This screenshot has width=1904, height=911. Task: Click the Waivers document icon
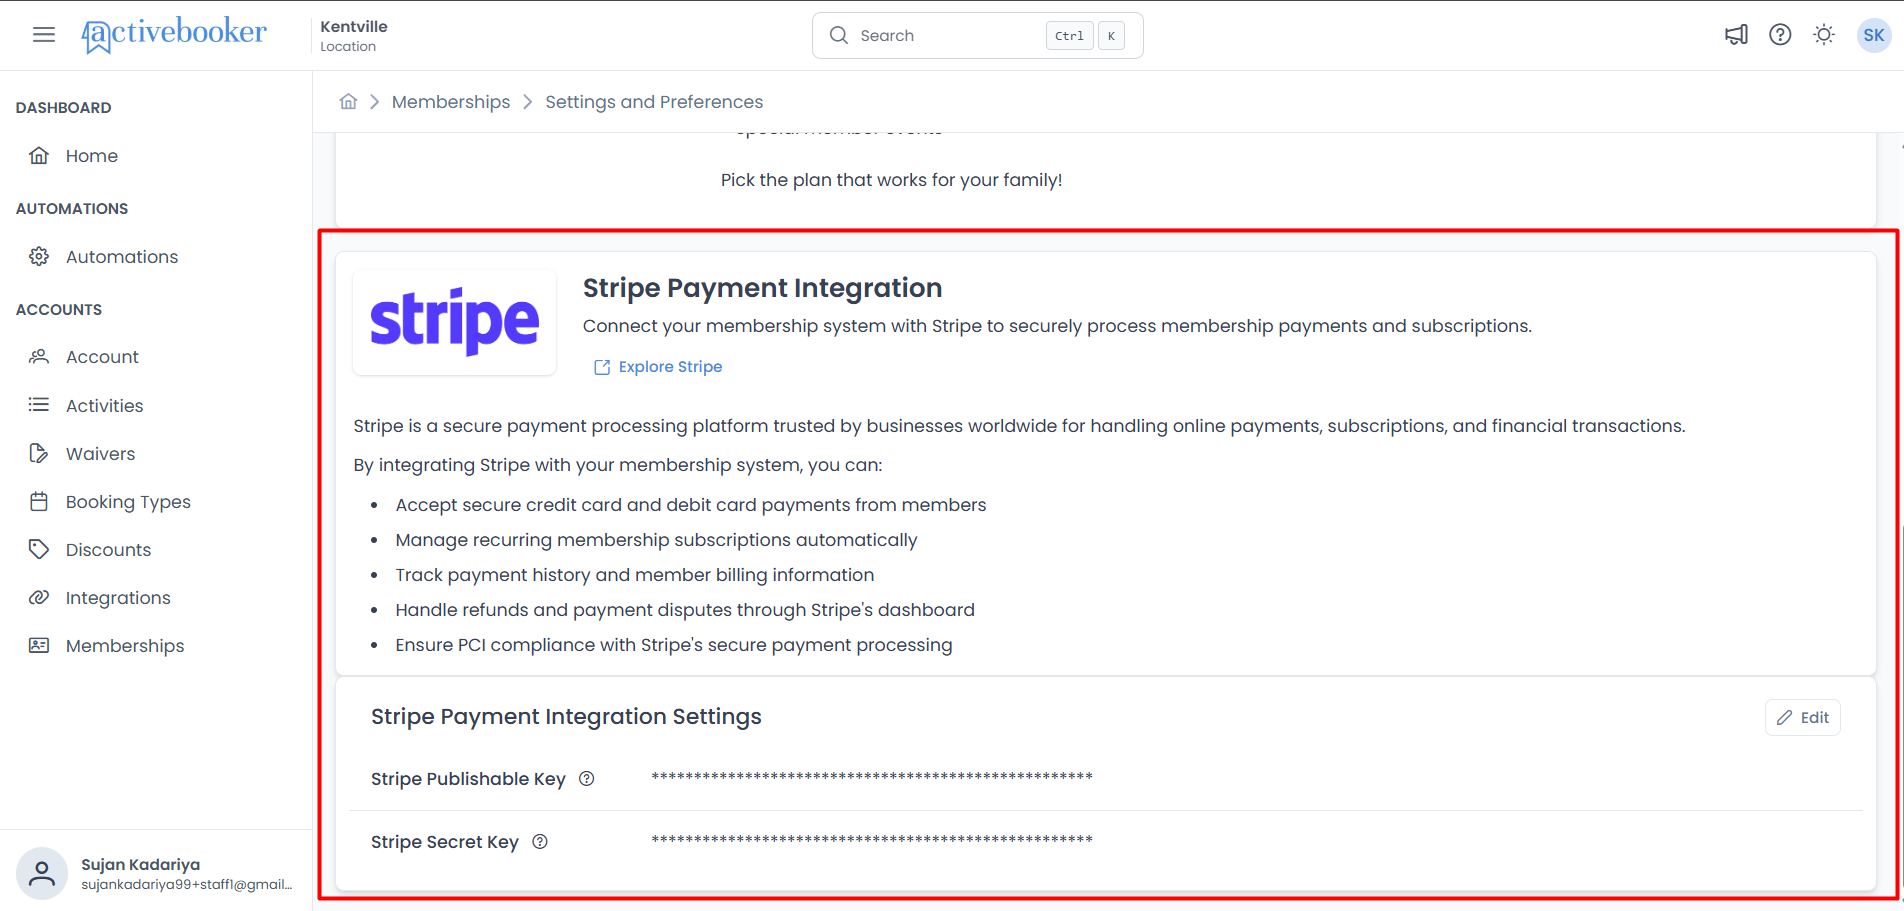[39, 453]
